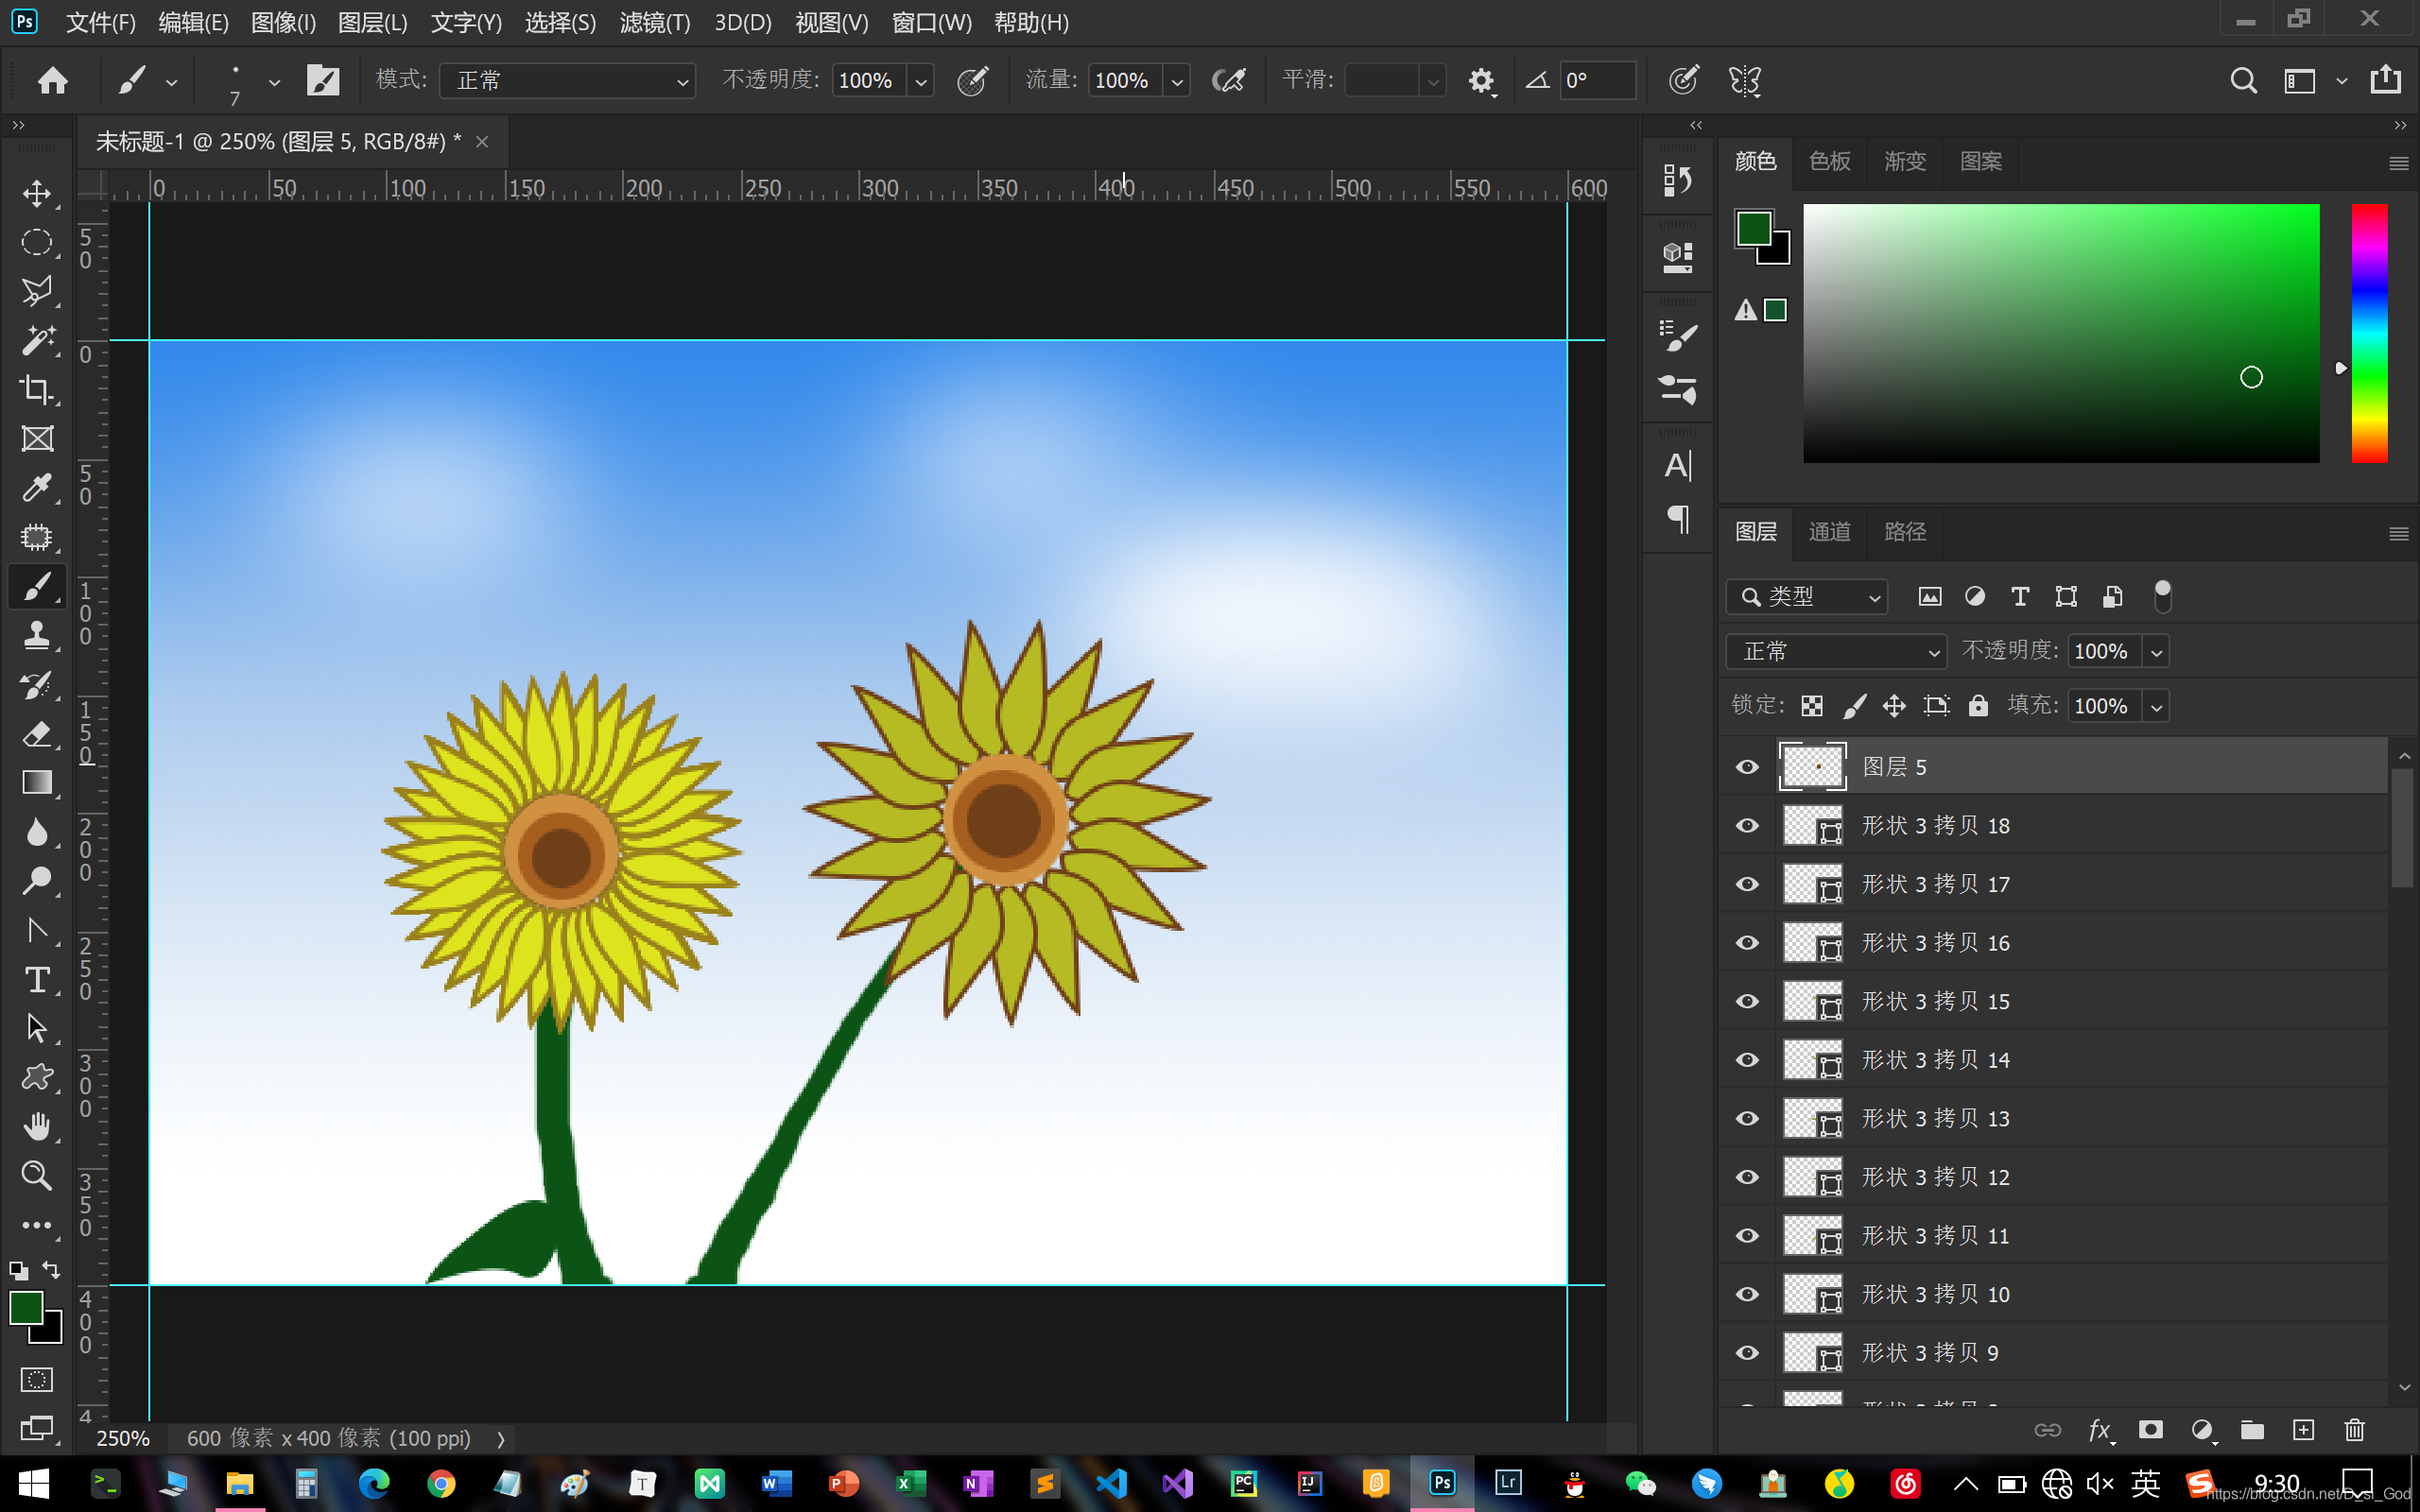This screenshot has width=2420, height=1512.
Task: Open the 流量 flow dropdown arrow
Action: [1176, 81]
